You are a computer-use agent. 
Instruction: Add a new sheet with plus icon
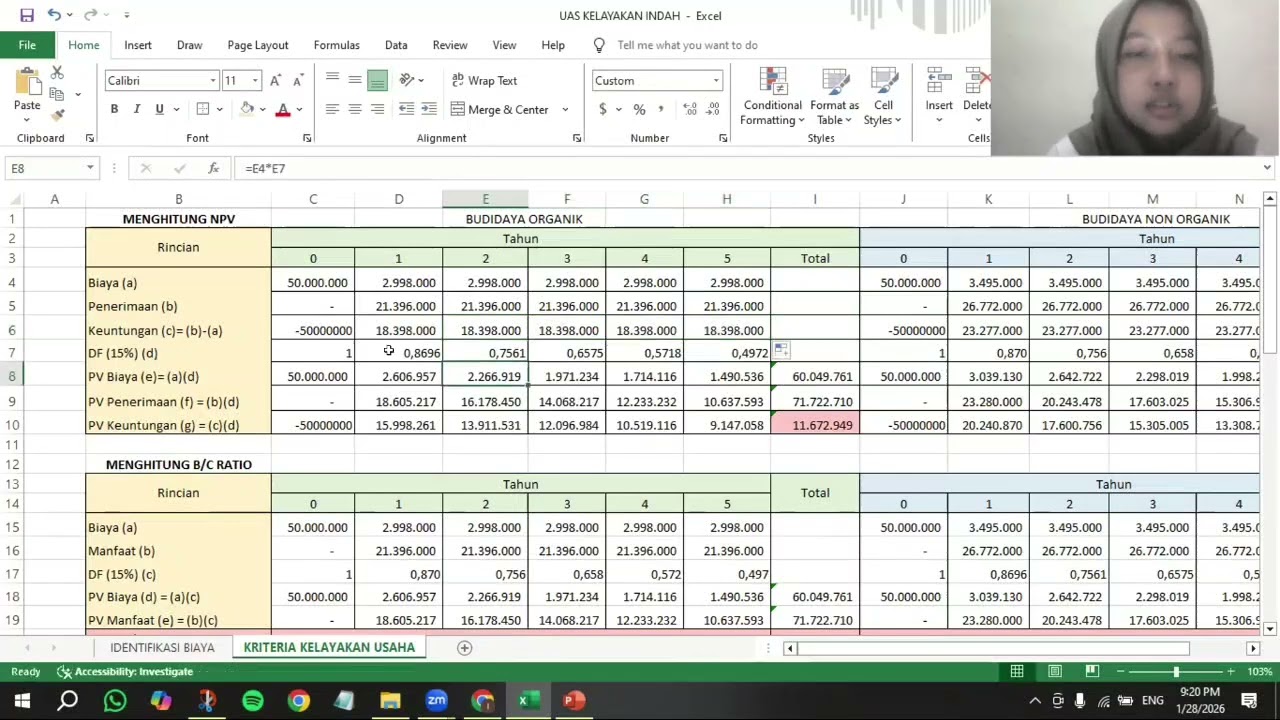pyautogui.click(x=464, y=648)
